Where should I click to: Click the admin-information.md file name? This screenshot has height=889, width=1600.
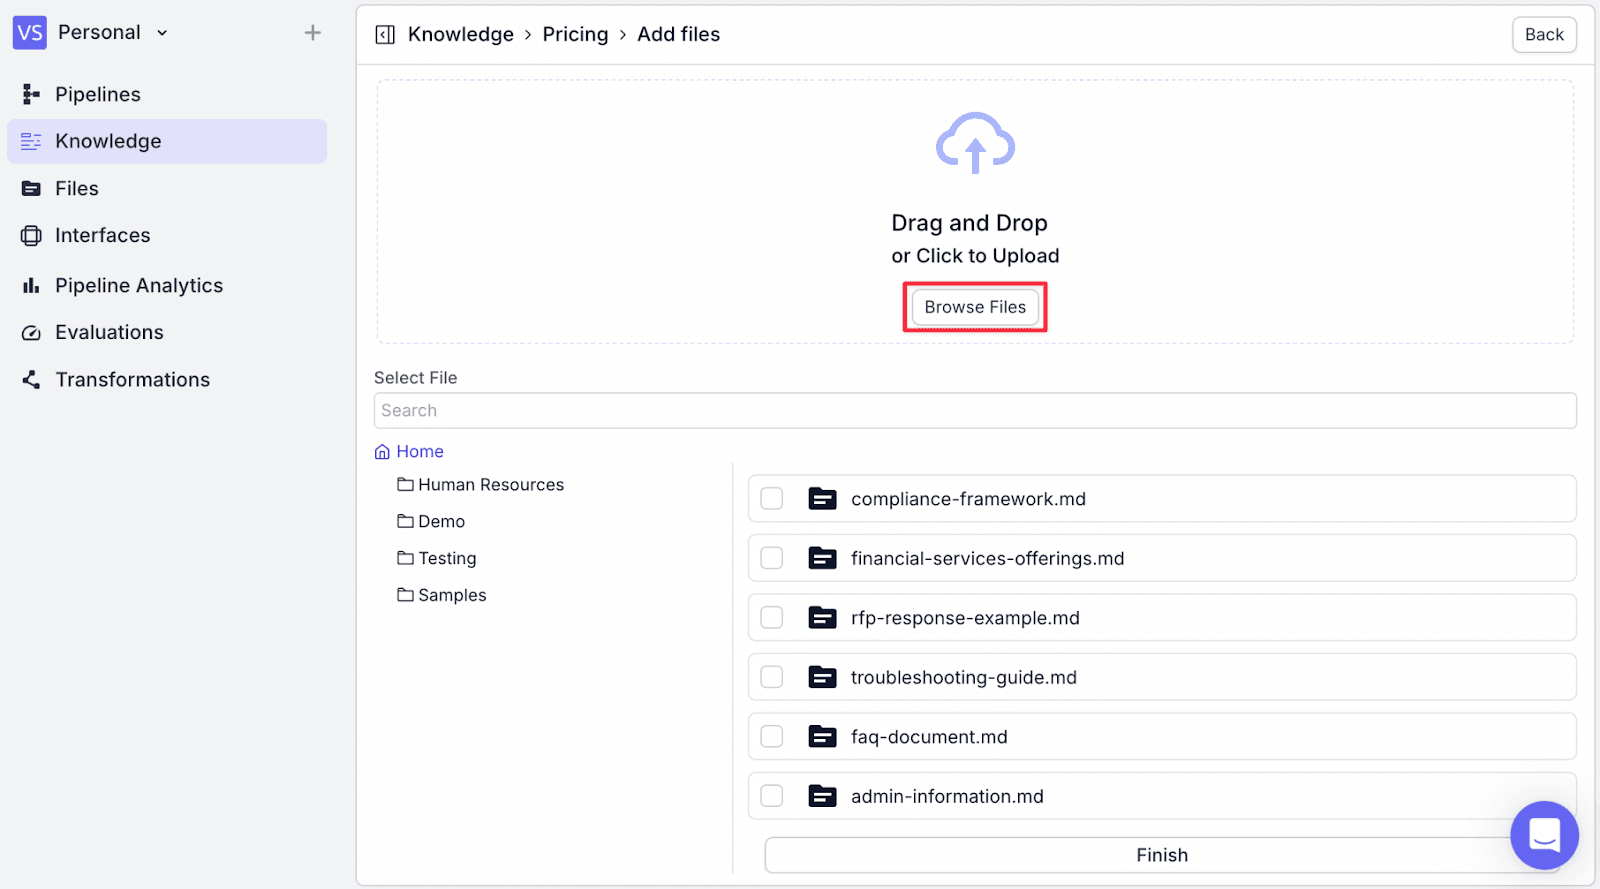(947, 796)
